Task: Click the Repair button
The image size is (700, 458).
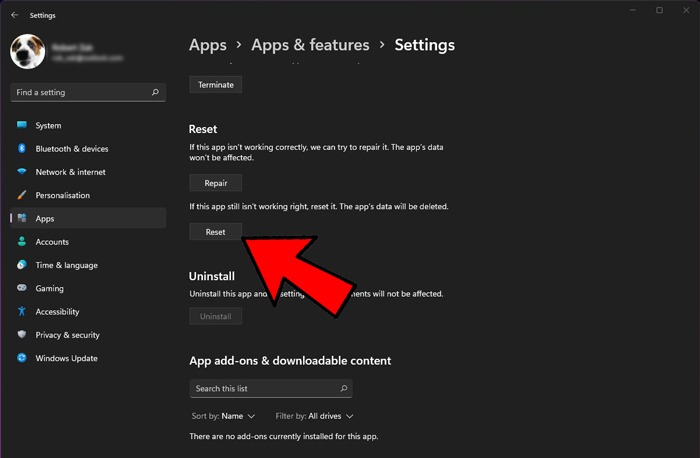Action: (216, 183)
